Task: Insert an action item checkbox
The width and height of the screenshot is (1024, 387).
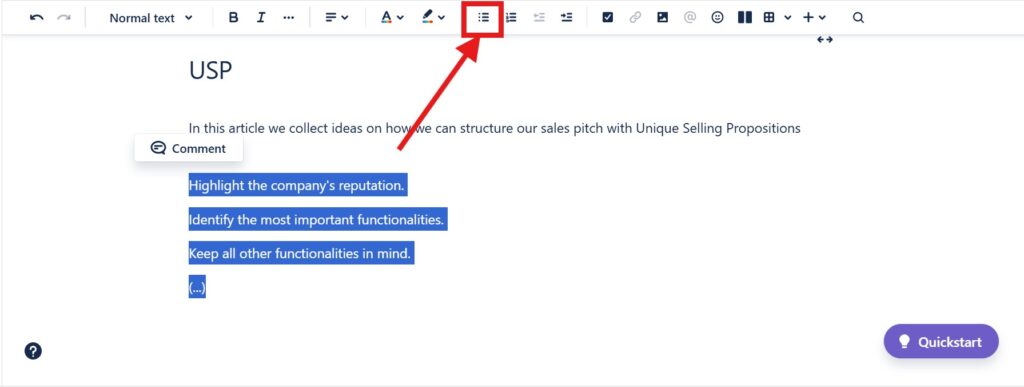Action: click(607, 18)
